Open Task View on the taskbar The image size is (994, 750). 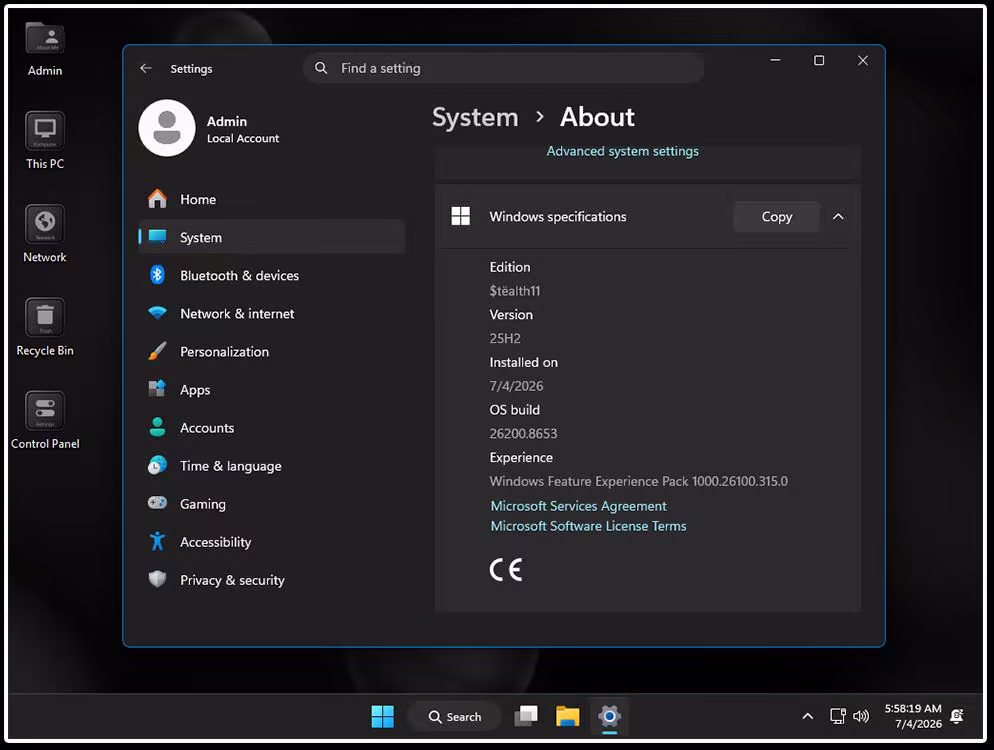click(x=526, y=716)
